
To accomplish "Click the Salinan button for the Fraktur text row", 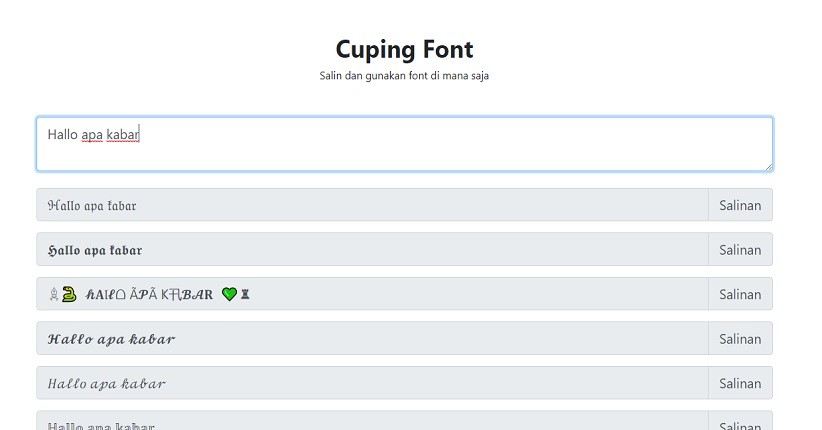I will (x=740, y=205).
